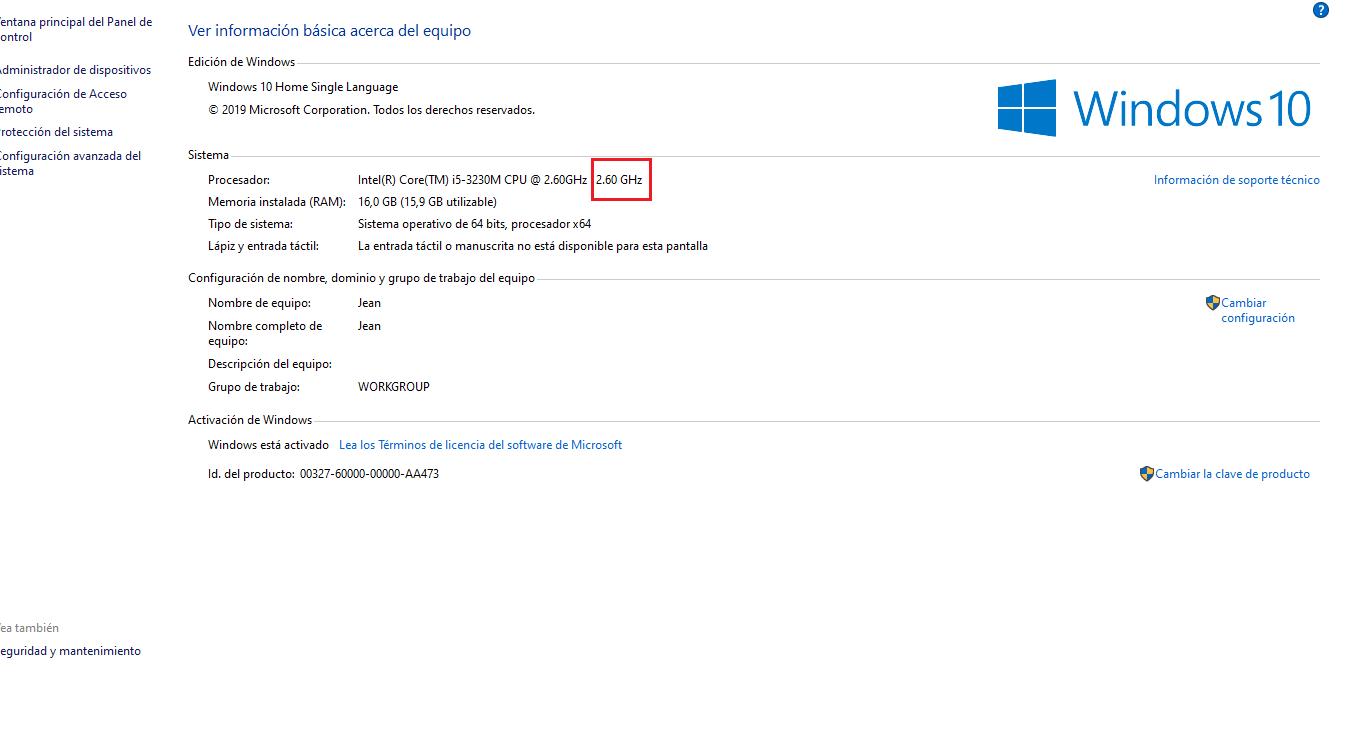Screen dimensions: 1366x736
Task: Click the Tipo de sistema label
Action: 250,224
